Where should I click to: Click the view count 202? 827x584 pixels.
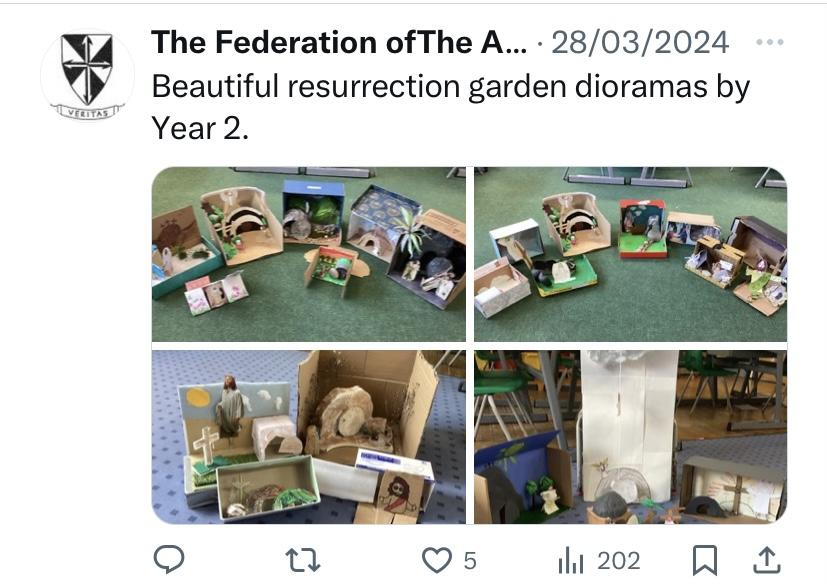pos(619,561)
